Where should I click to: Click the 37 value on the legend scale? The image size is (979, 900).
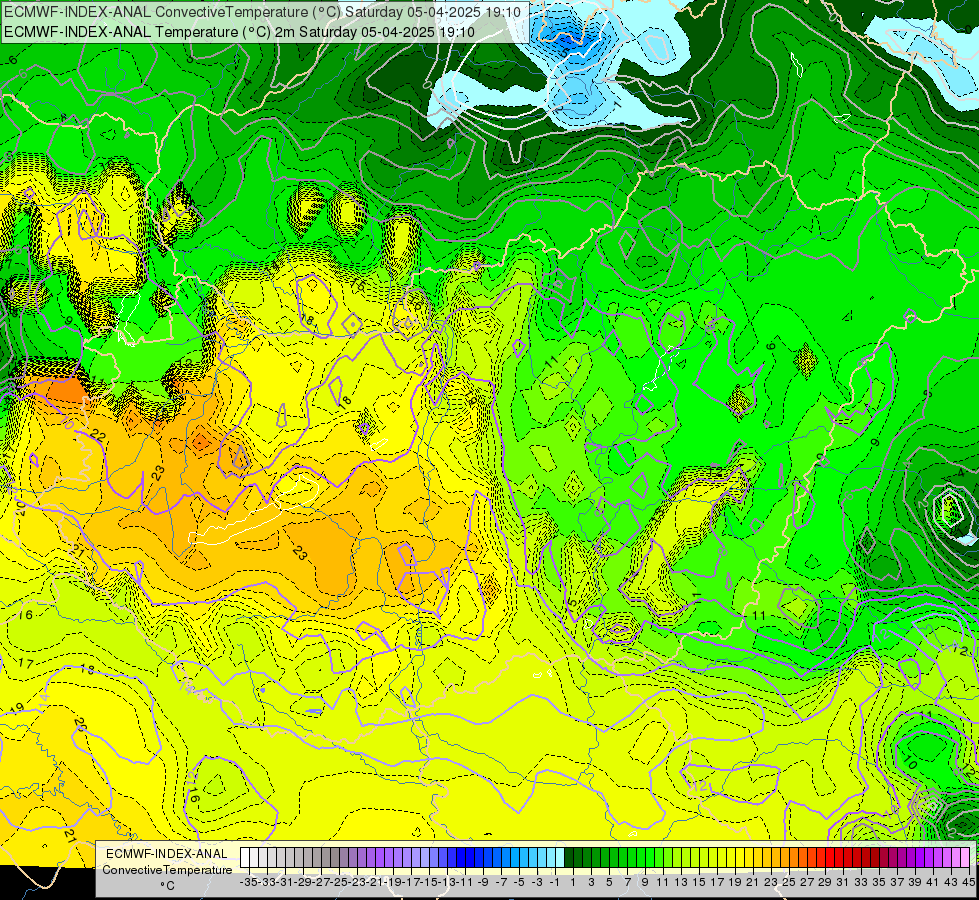pyautogui.click(x=897, y=882)
